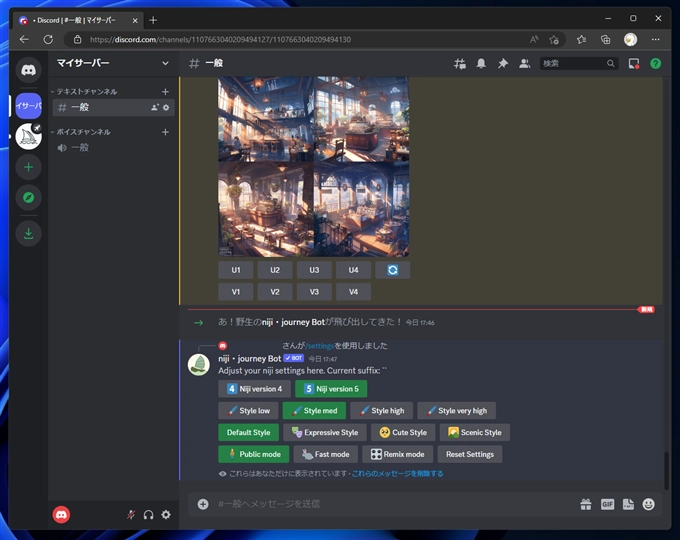Show member list icon

(x=524, y=63)
